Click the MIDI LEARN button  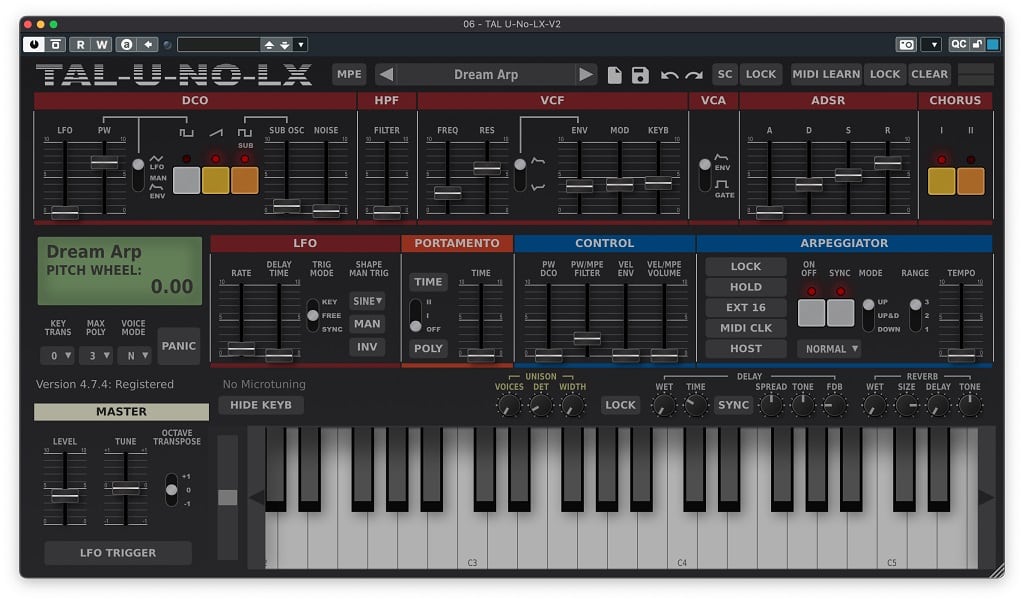coord(826,74)
